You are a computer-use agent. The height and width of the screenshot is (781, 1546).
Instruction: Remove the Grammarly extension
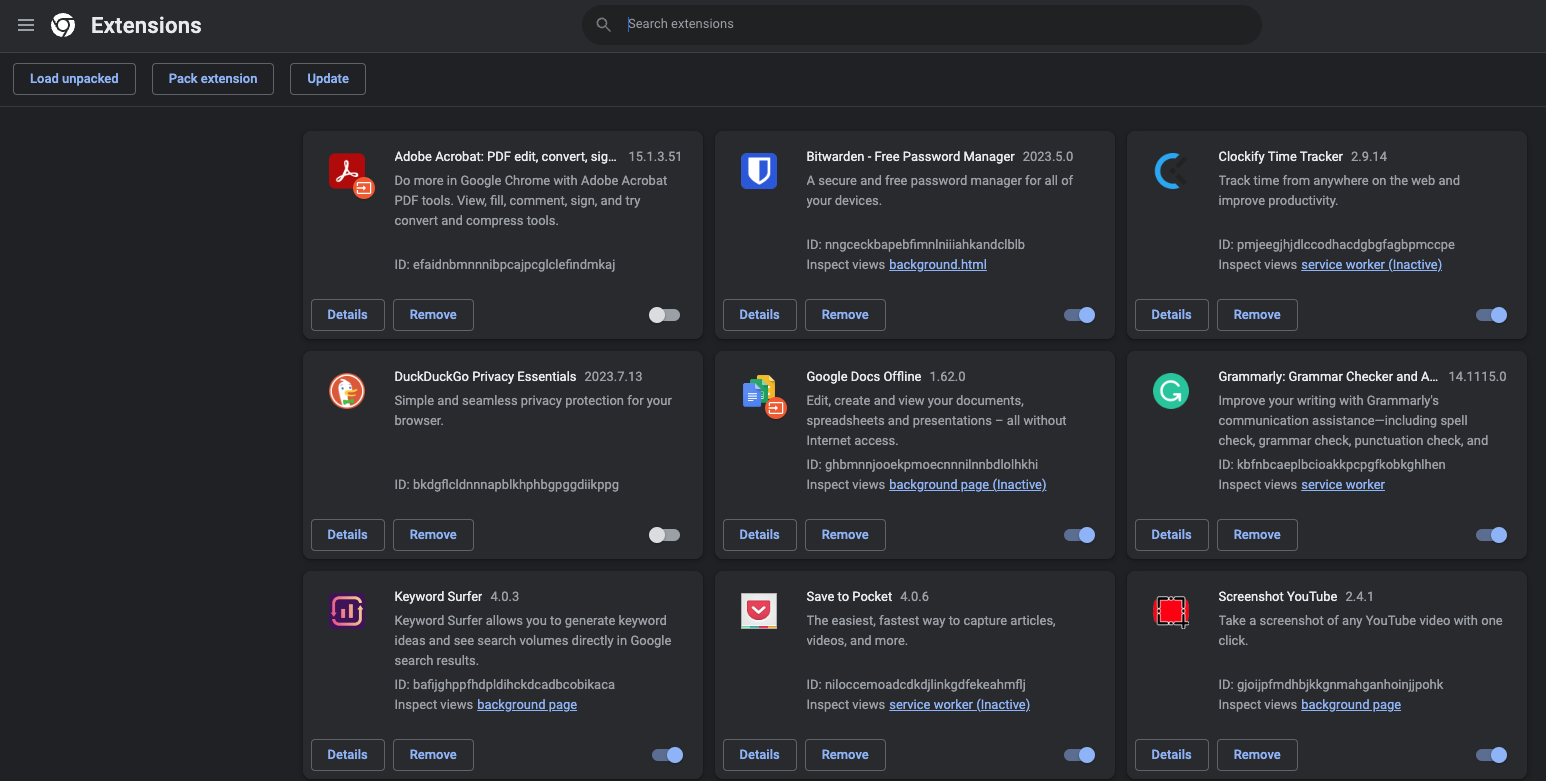(1257, 535)
